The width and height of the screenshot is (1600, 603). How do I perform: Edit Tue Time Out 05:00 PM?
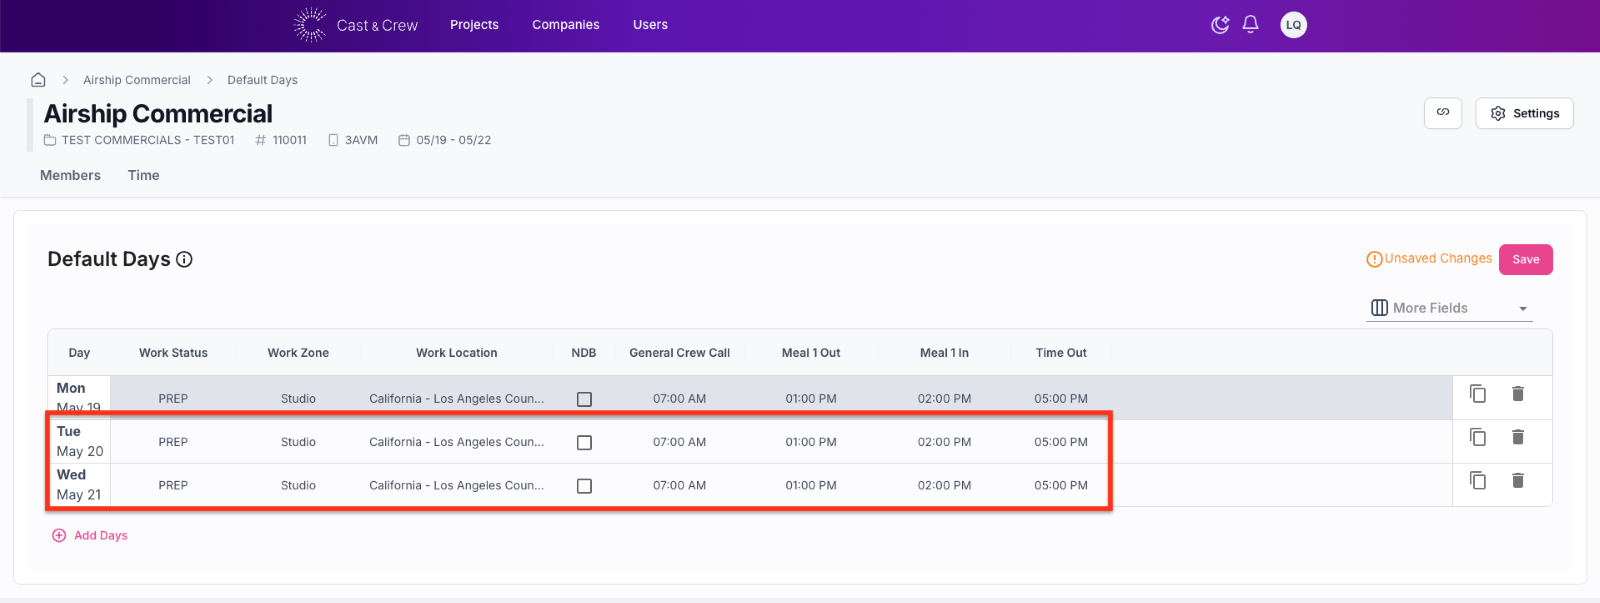tap(1061, 442)
